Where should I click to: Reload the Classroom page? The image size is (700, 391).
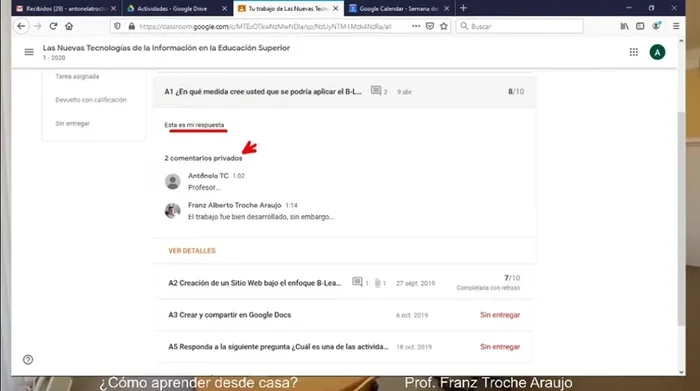[53, 26]
